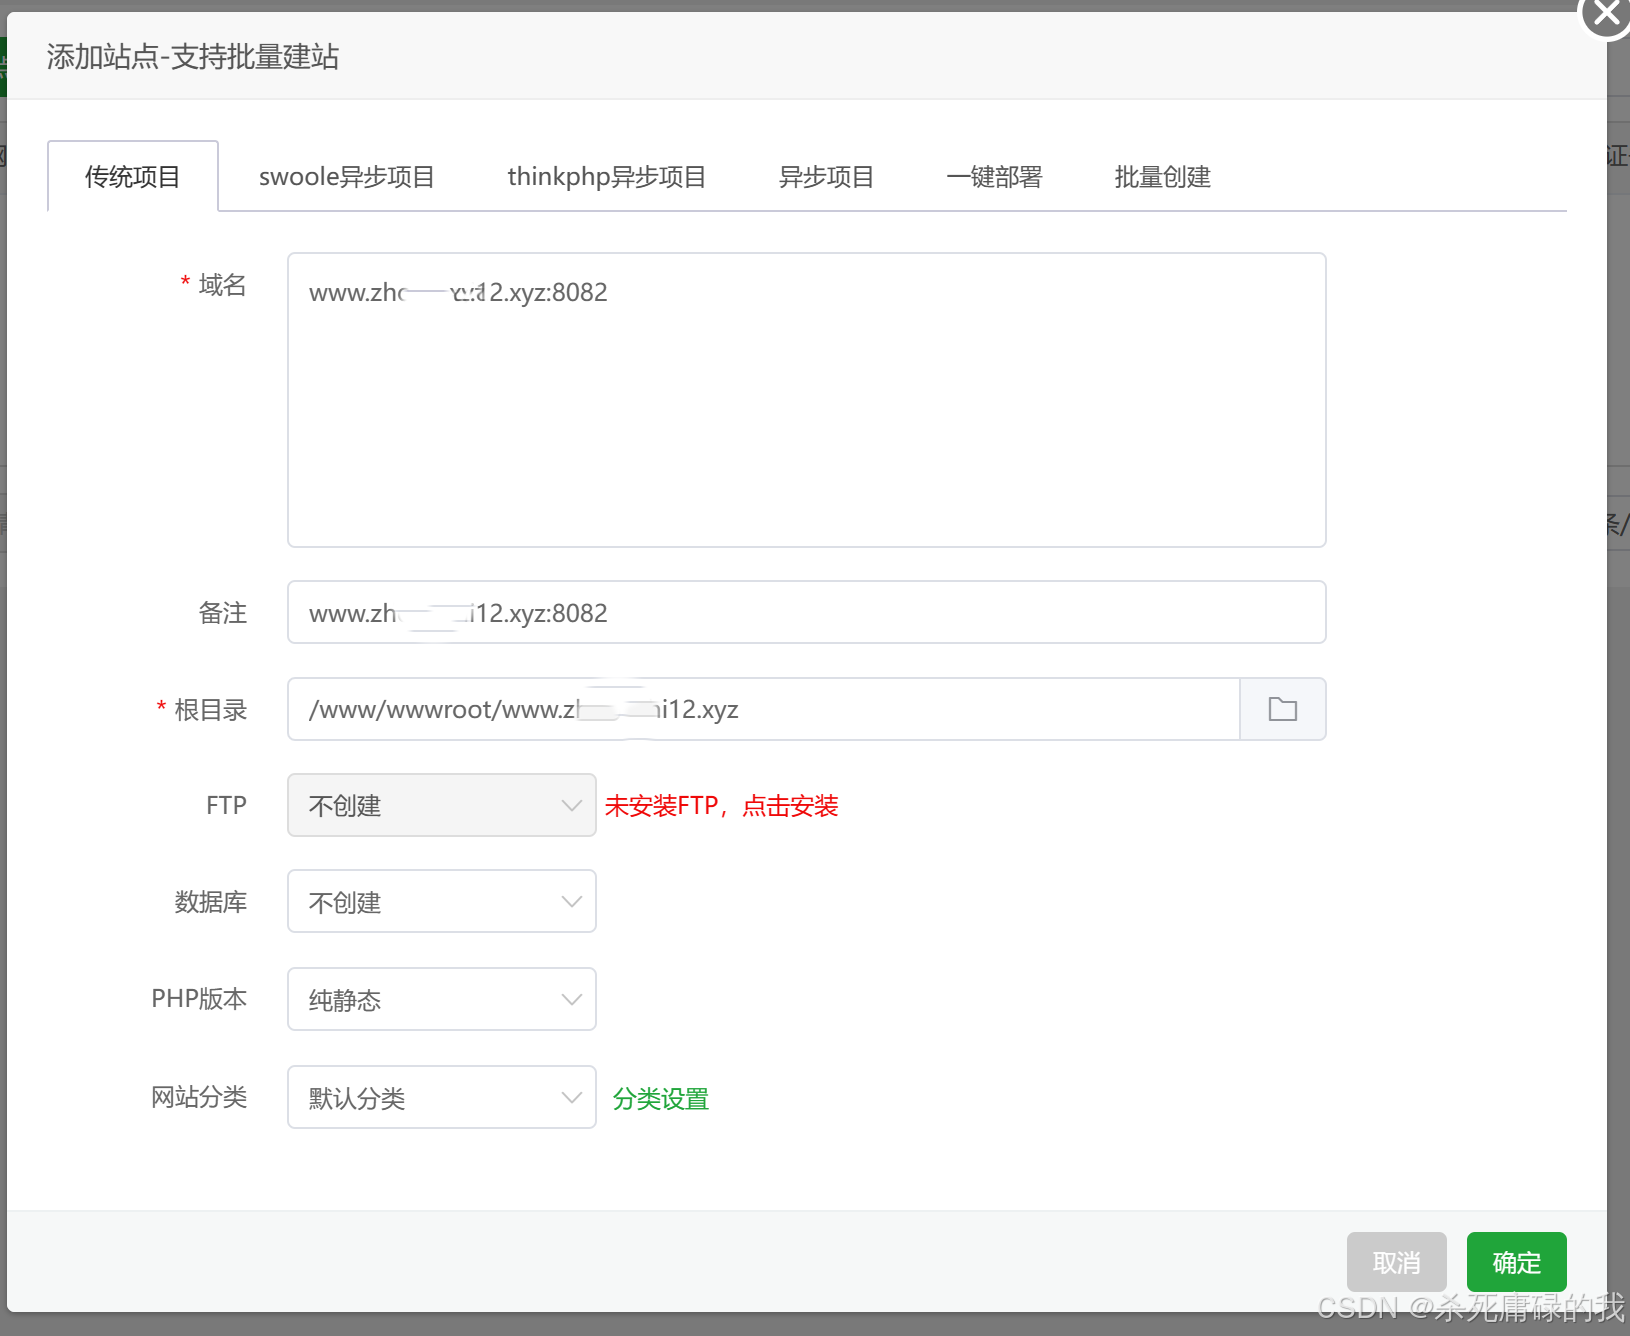
Task: Select the thinkphp异步项目 tab
Action: pos(606,177)
